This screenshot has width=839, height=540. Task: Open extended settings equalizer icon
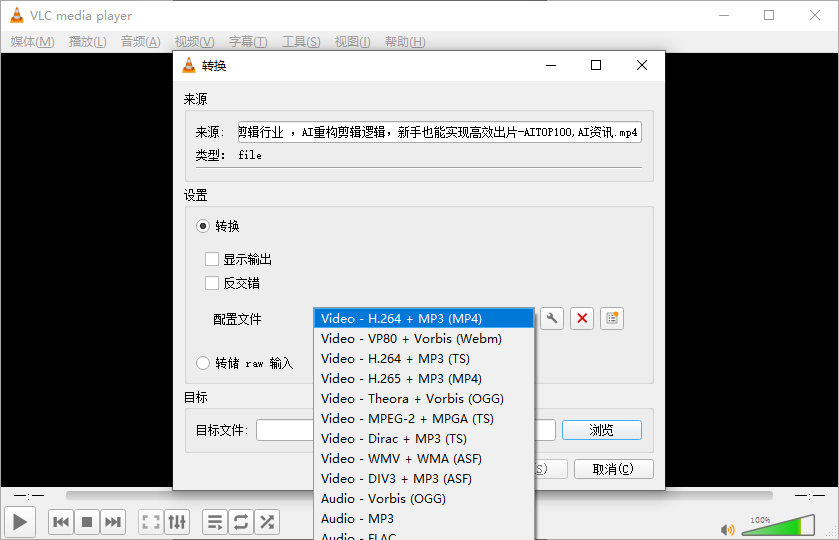click(177, 522)
